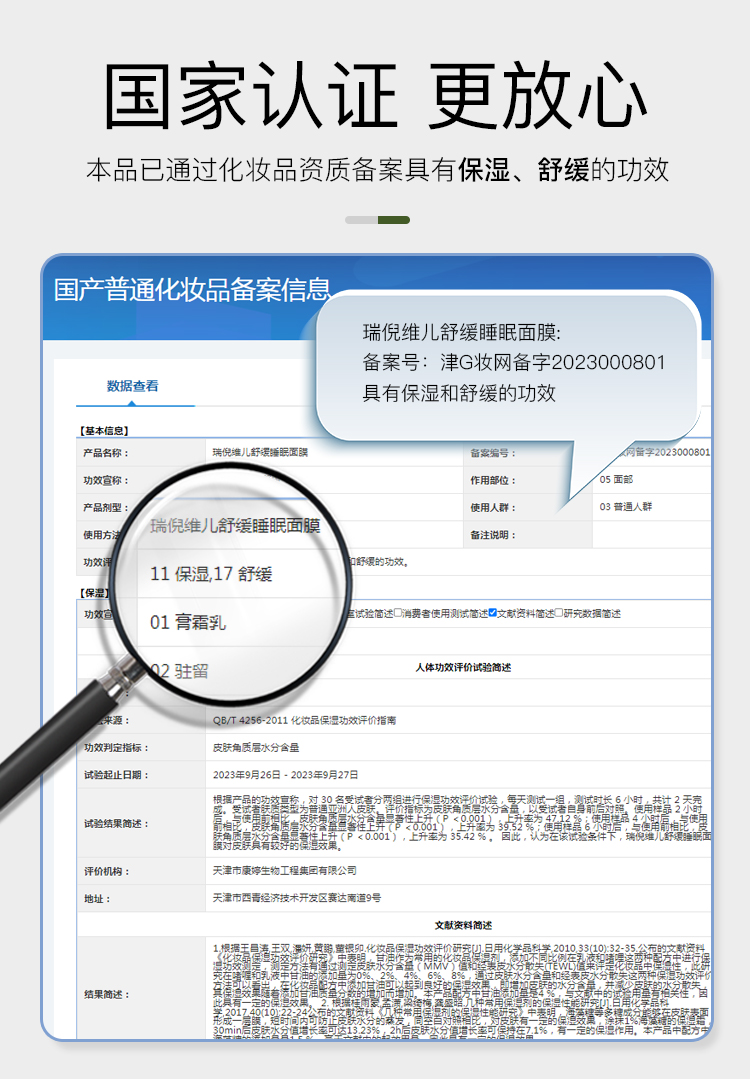Click 01 膏霜乳 in the magnifier

[x=188, y=622]
